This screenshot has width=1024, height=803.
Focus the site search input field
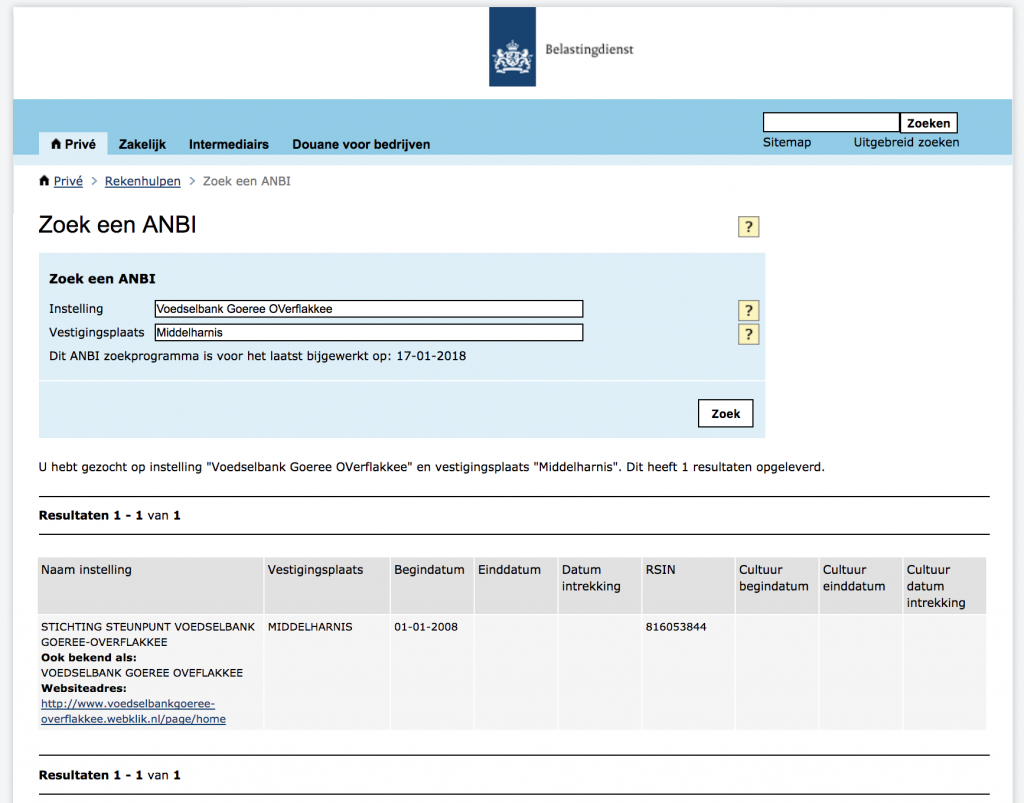[x=831, y=122]
